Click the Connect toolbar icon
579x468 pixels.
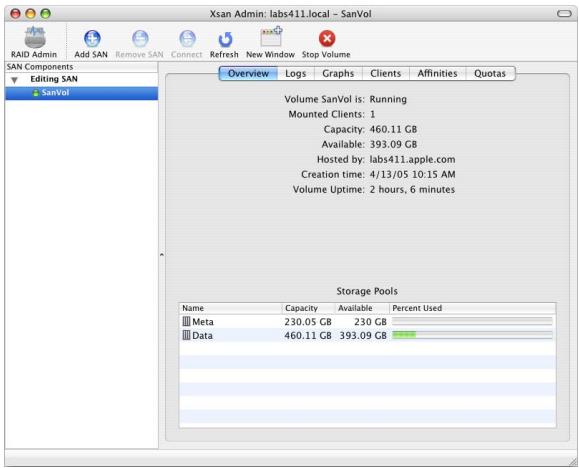click(188, 38)
